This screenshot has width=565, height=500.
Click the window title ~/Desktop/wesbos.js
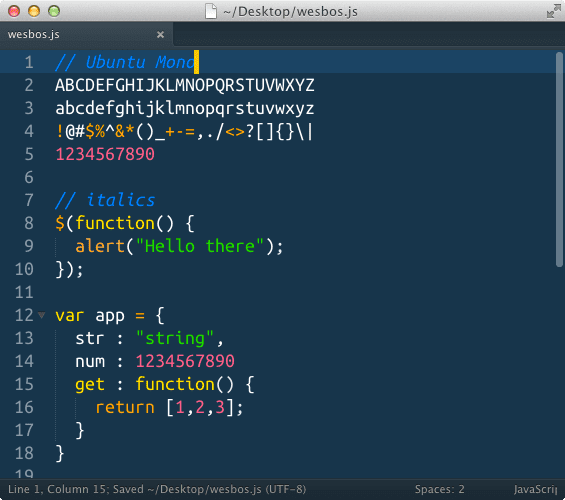tap(290, 12)
